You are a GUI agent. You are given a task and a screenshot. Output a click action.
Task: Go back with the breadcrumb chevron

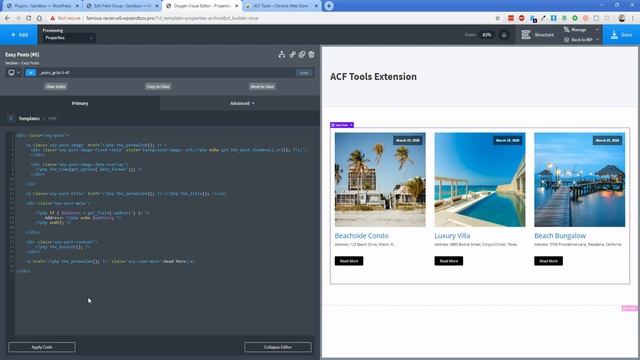(11, 118)
